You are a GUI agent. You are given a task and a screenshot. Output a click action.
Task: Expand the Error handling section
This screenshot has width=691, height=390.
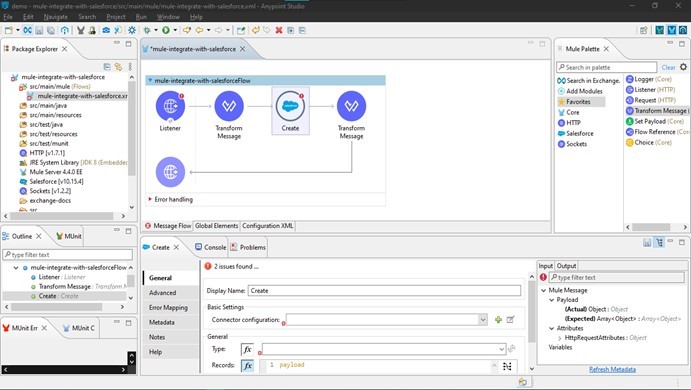click(x=150, y=199)
